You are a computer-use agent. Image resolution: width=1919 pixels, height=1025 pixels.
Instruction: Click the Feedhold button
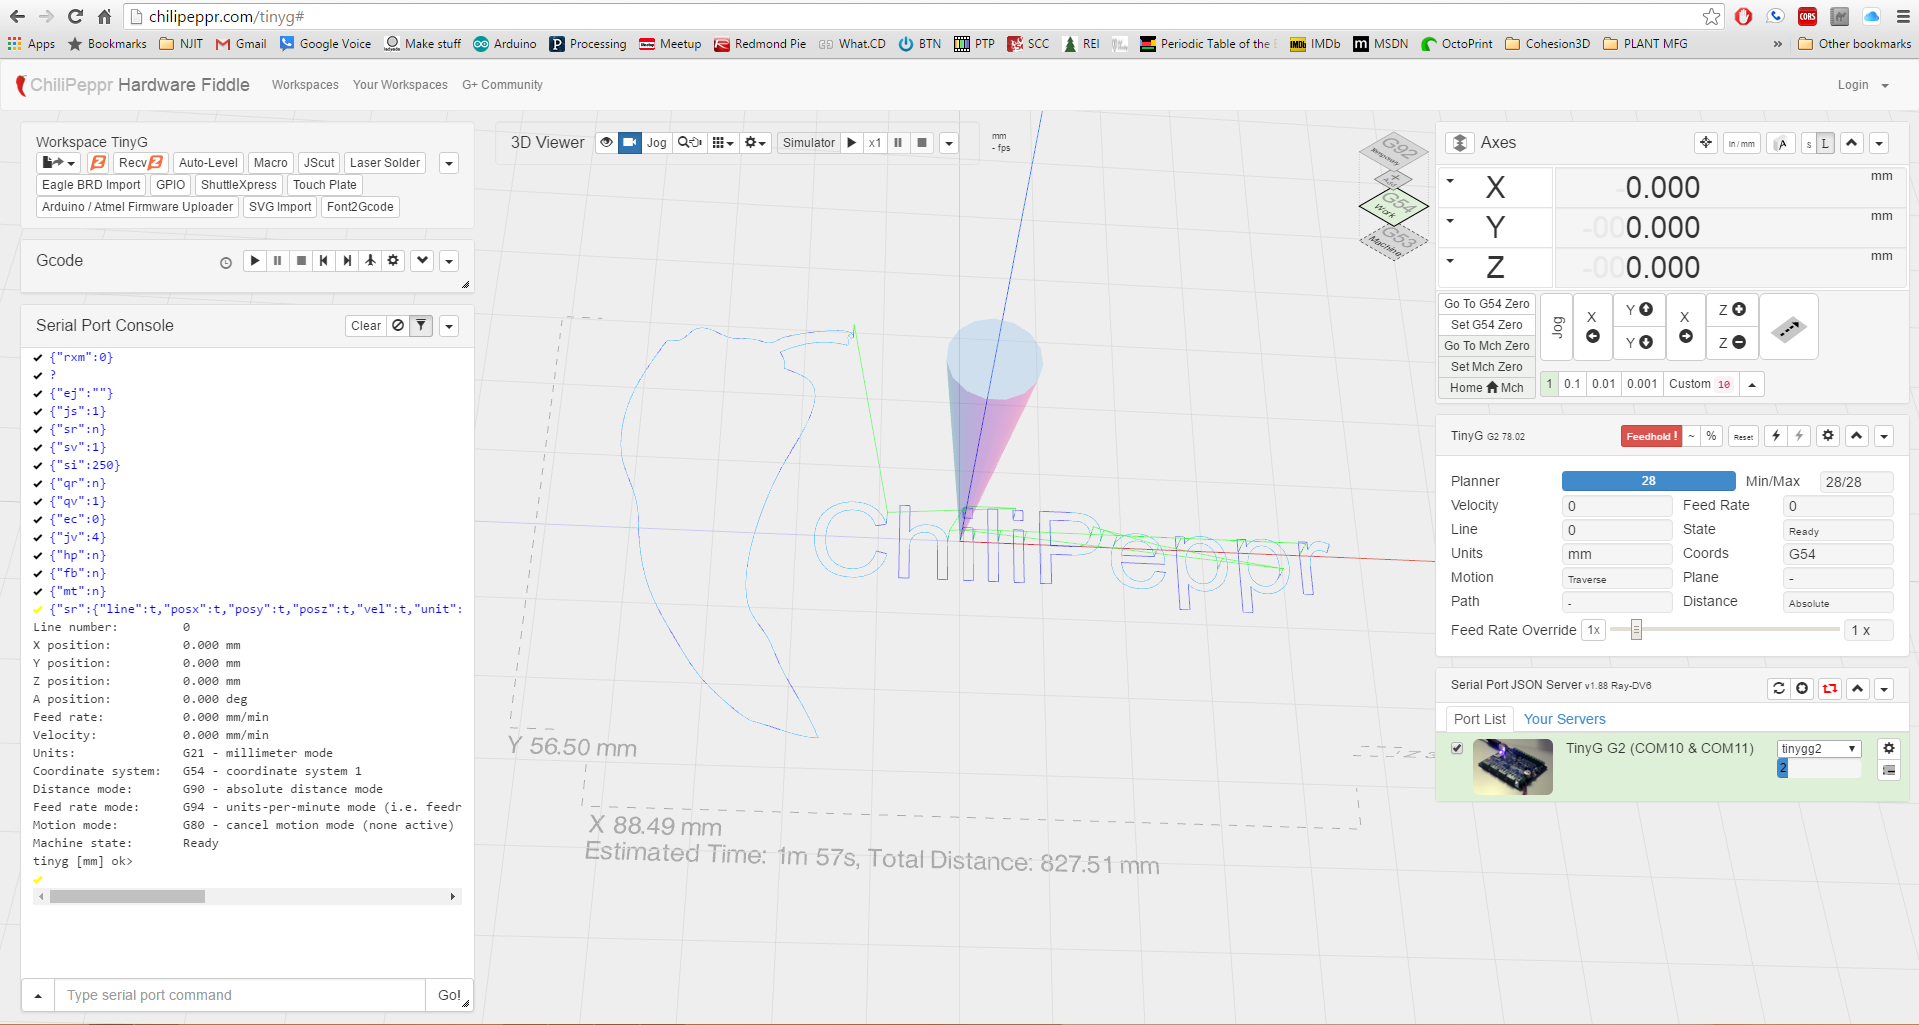(x=1651, y=436)
